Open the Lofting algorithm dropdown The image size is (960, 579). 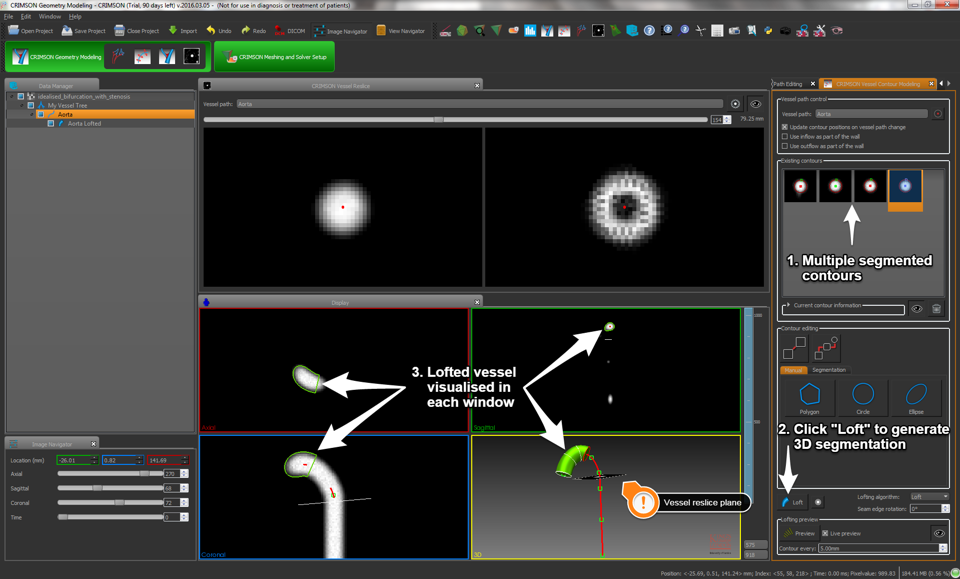[928, 497]
